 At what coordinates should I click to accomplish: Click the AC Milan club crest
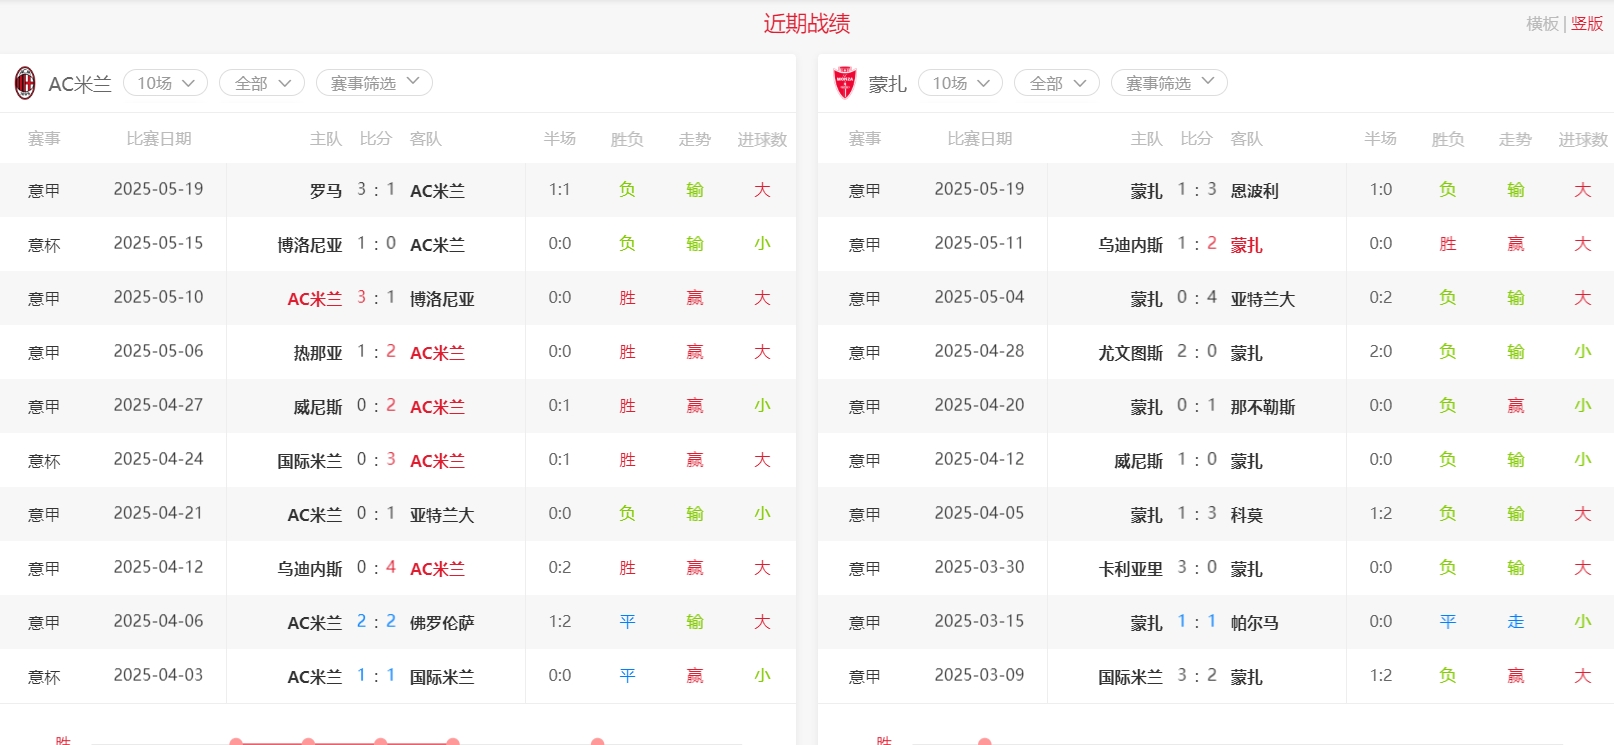(x=25, y=83)
